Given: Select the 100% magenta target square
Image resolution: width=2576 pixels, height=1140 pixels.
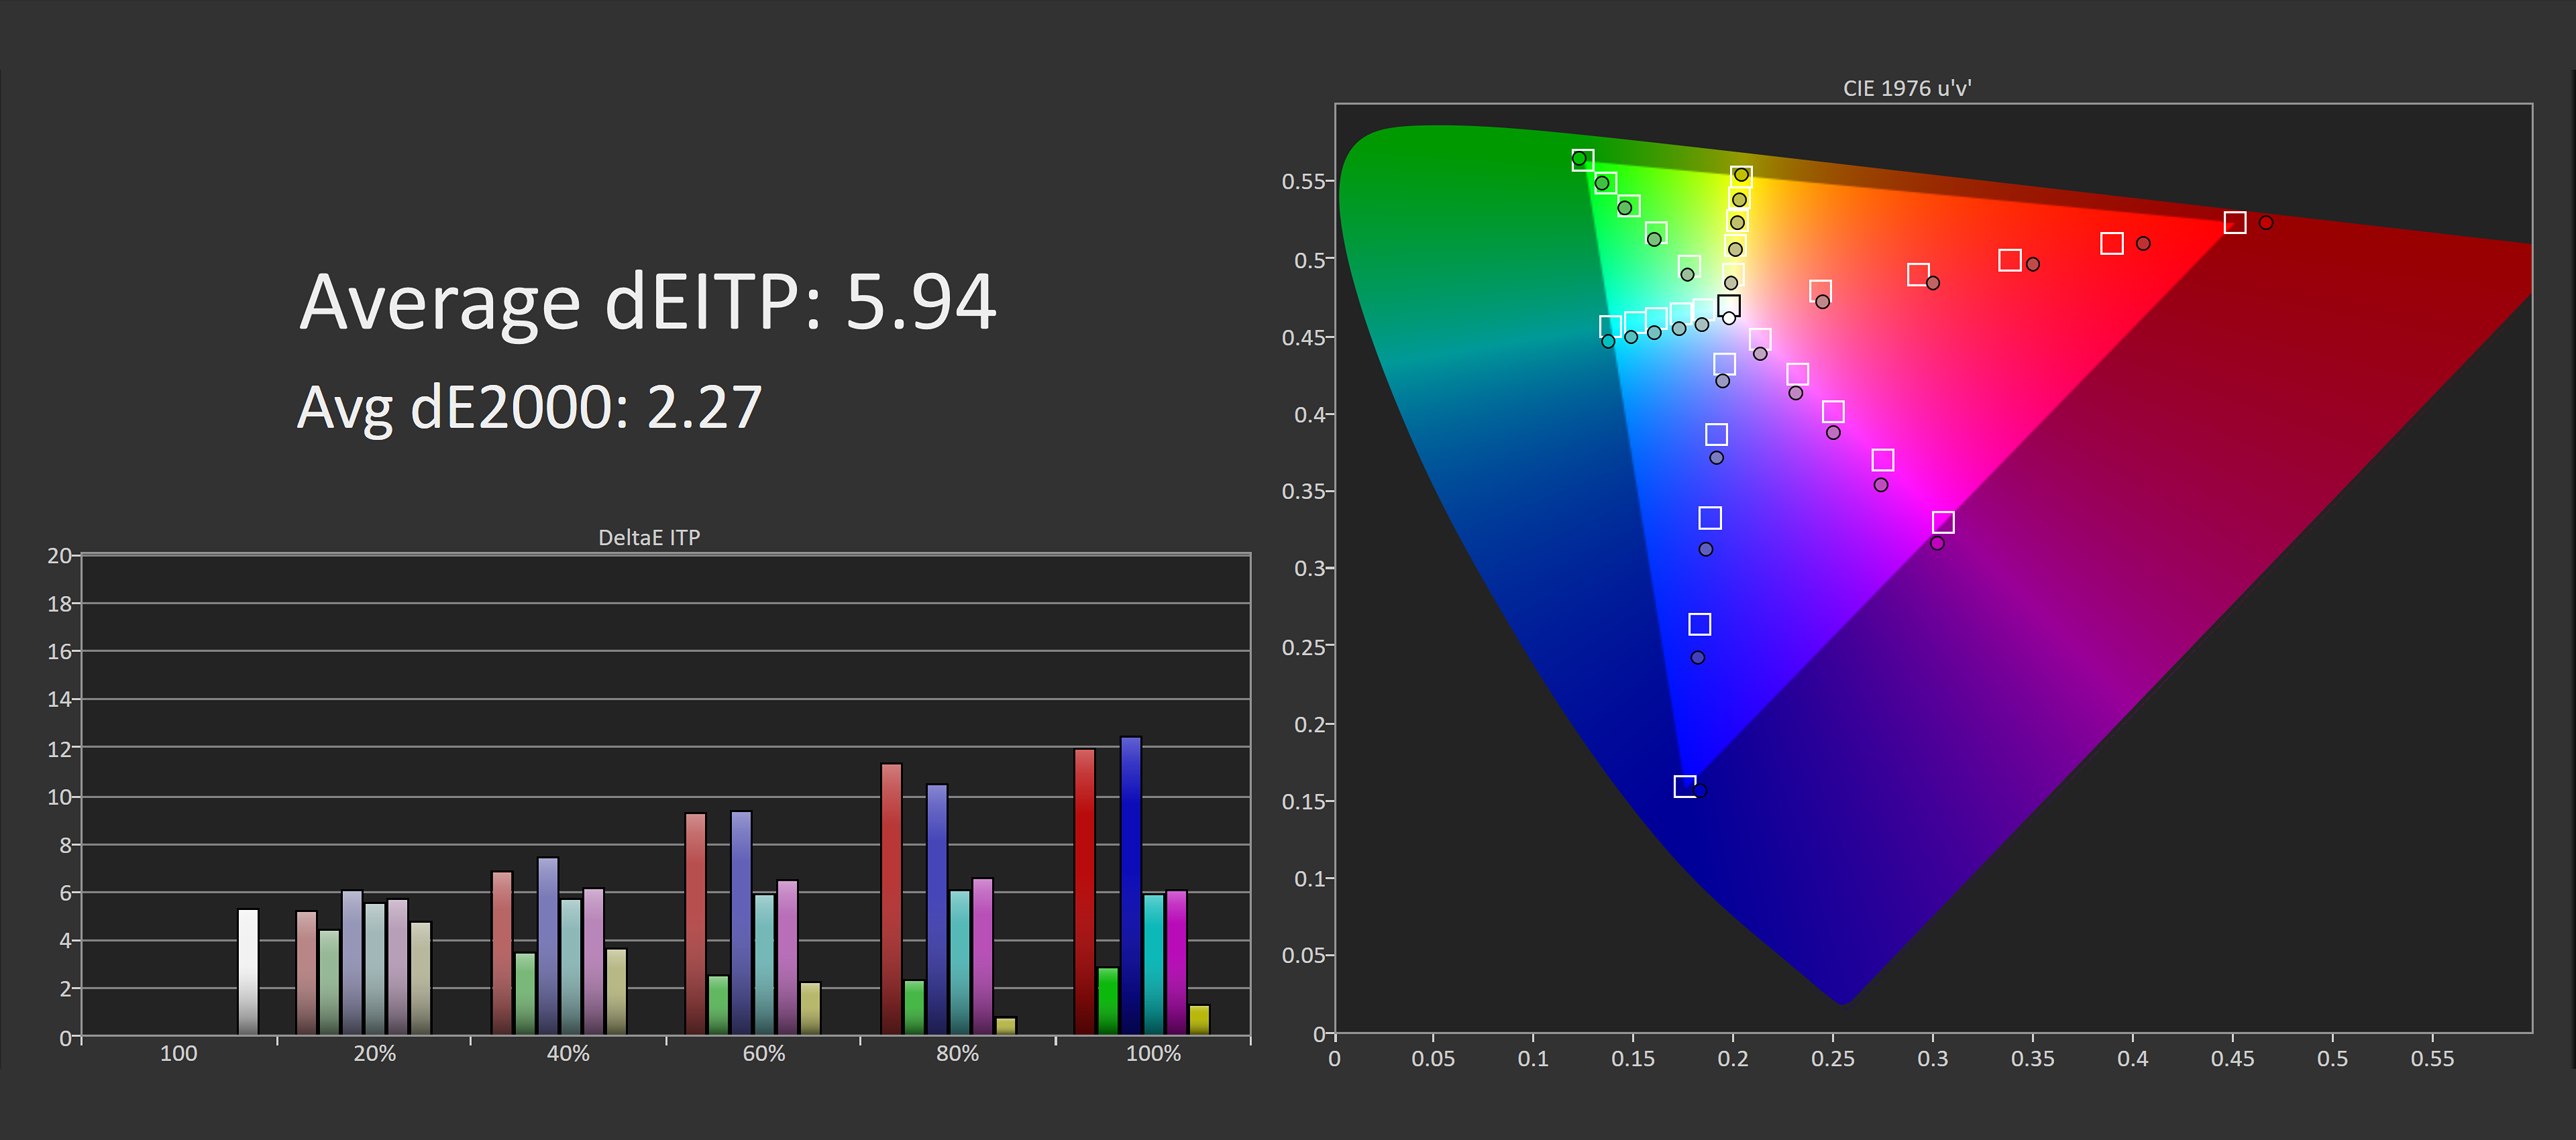Looking at the screenshot, I should tap(1943, 522).
